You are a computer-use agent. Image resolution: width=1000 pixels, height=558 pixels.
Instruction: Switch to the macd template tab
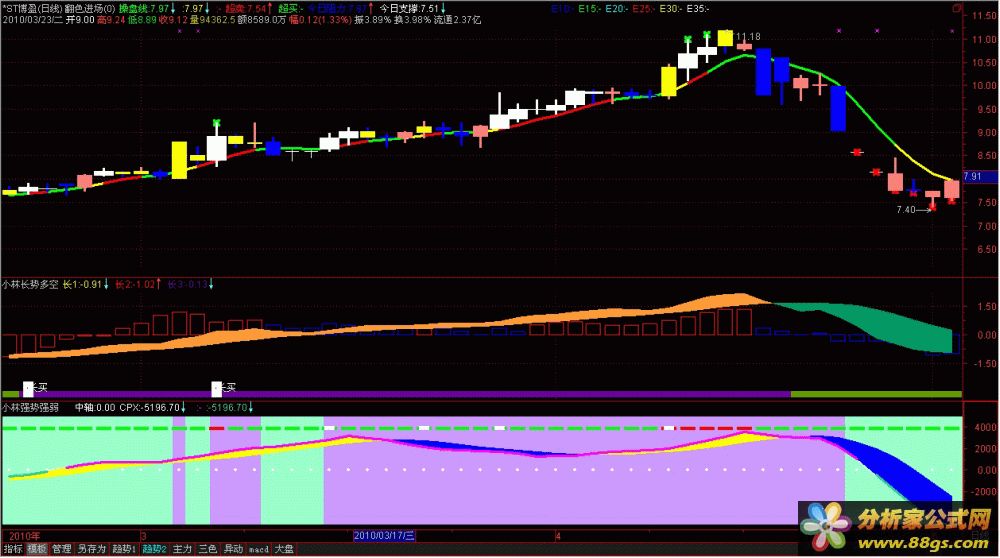(x=258, y=549)
